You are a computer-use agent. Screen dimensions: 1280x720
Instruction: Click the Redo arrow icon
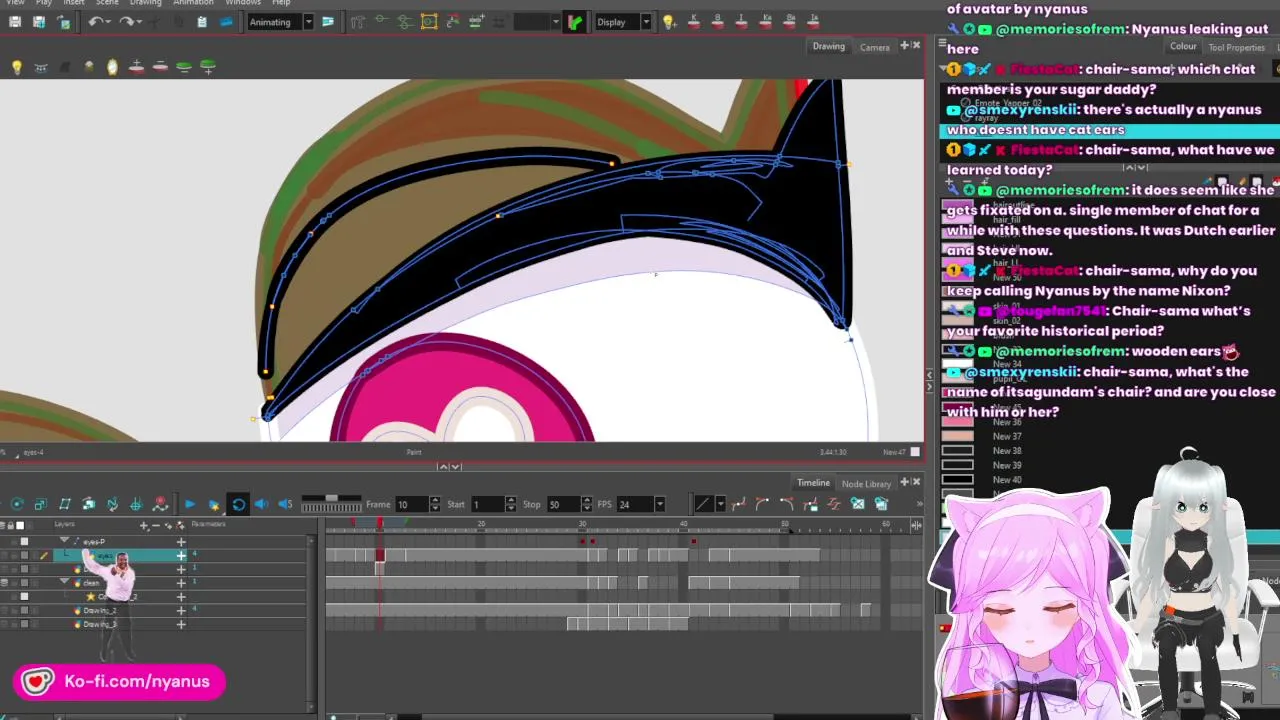point(127,22)
